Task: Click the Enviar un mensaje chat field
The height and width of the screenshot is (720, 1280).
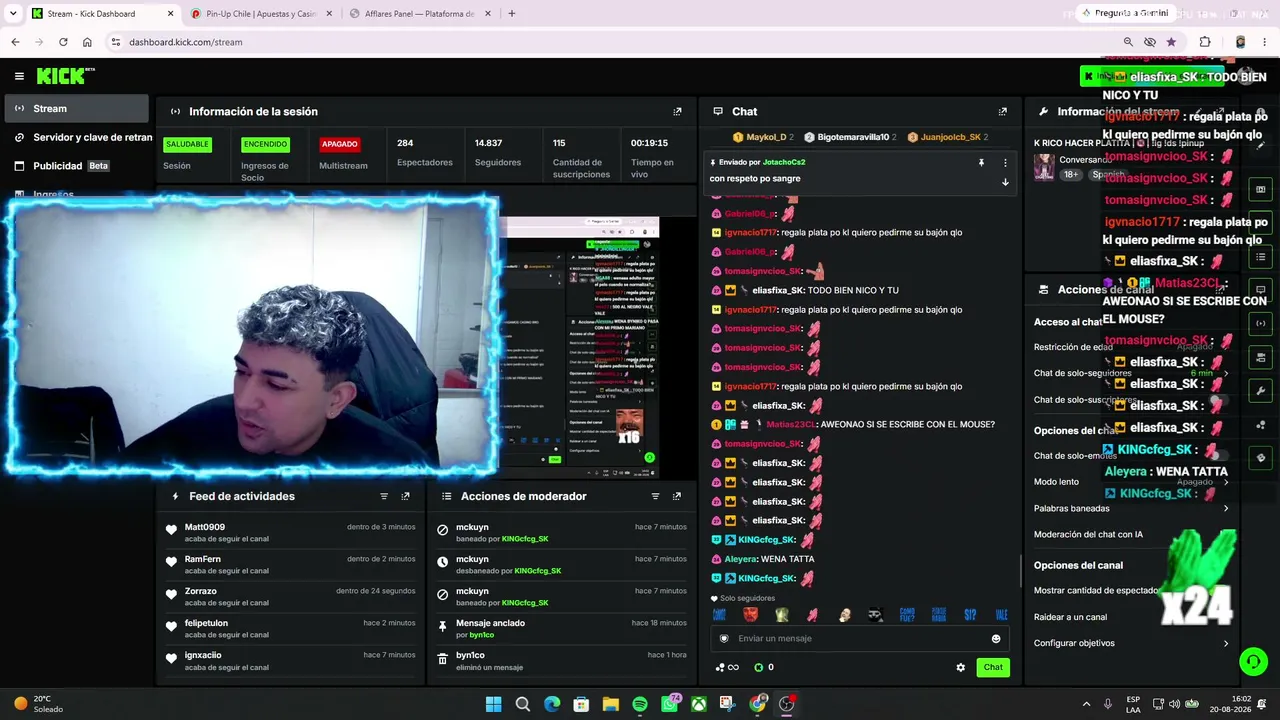Action: click(x=860, y=639)
